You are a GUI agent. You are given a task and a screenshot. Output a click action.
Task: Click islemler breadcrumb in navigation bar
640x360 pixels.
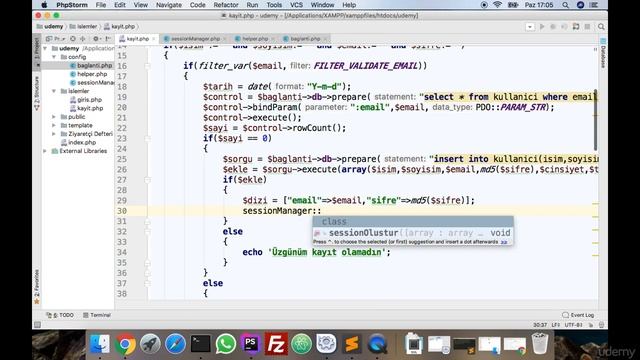(83, 27)
